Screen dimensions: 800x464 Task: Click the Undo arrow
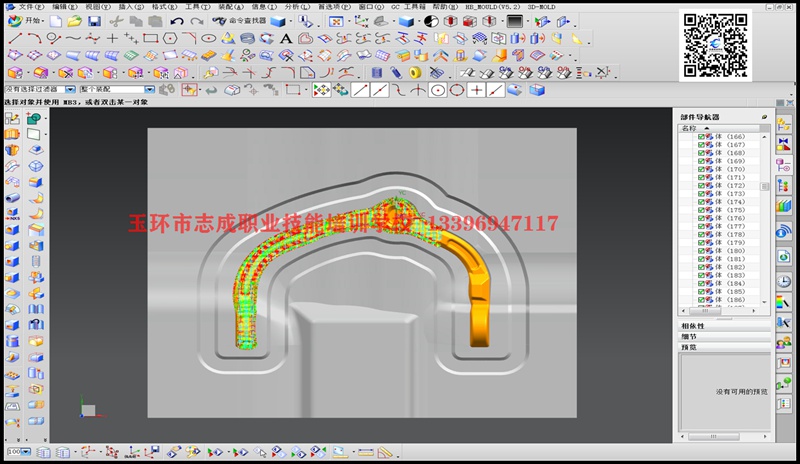coord(177,21)
